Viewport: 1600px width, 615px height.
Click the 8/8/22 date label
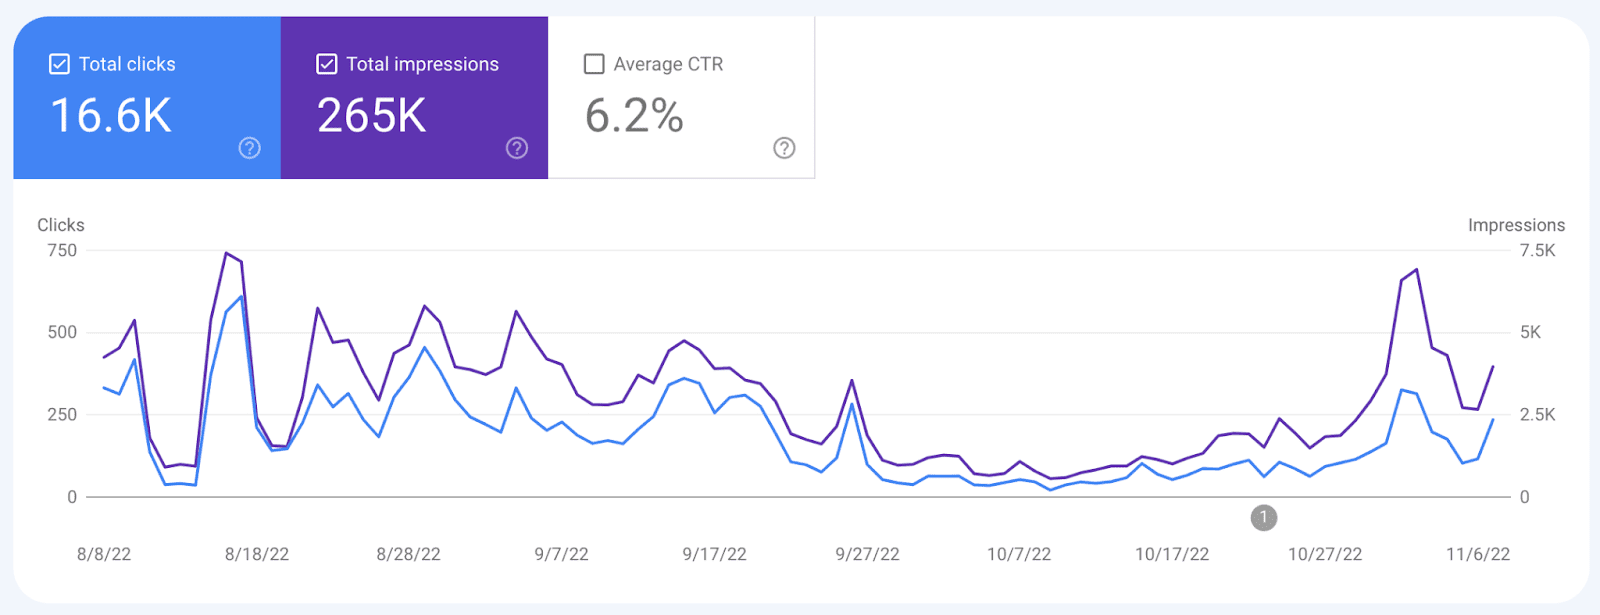click(104, 554)
